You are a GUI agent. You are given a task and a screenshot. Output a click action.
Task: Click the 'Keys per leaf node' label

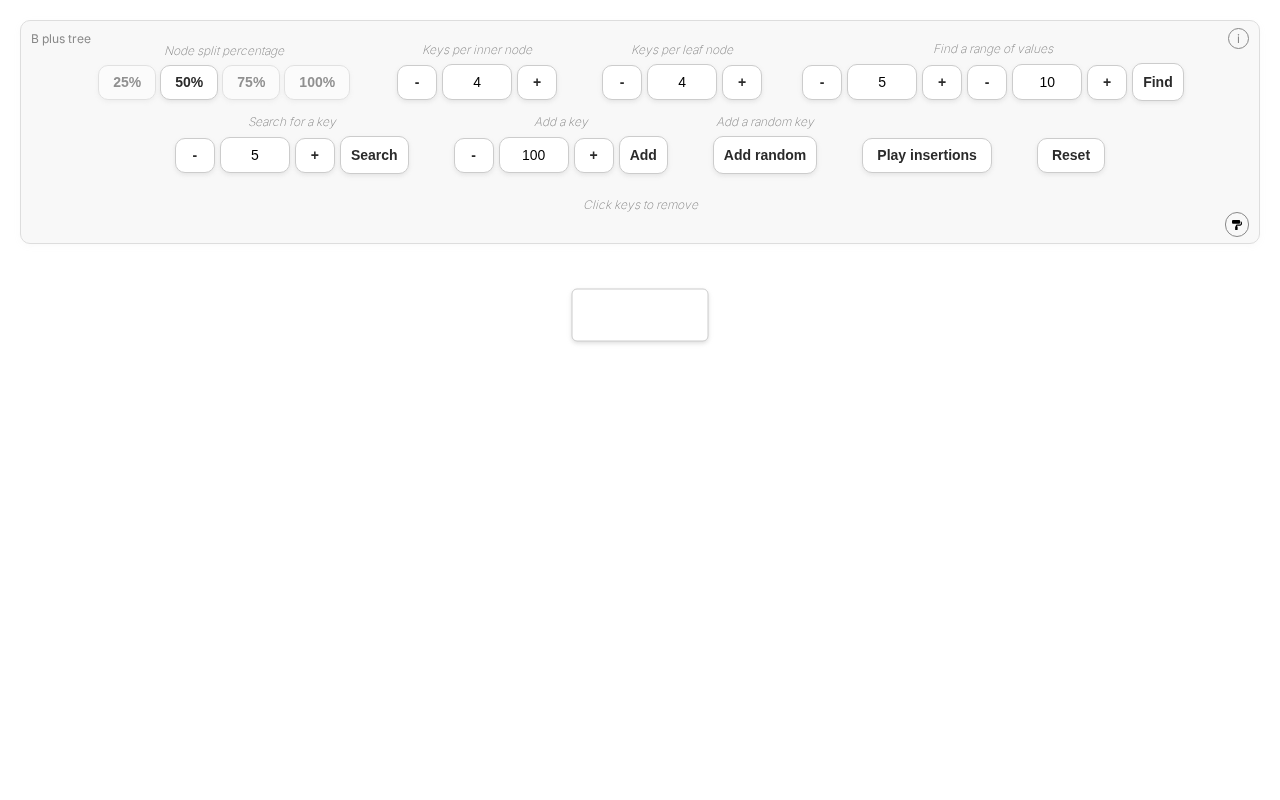tap(682, 50)
